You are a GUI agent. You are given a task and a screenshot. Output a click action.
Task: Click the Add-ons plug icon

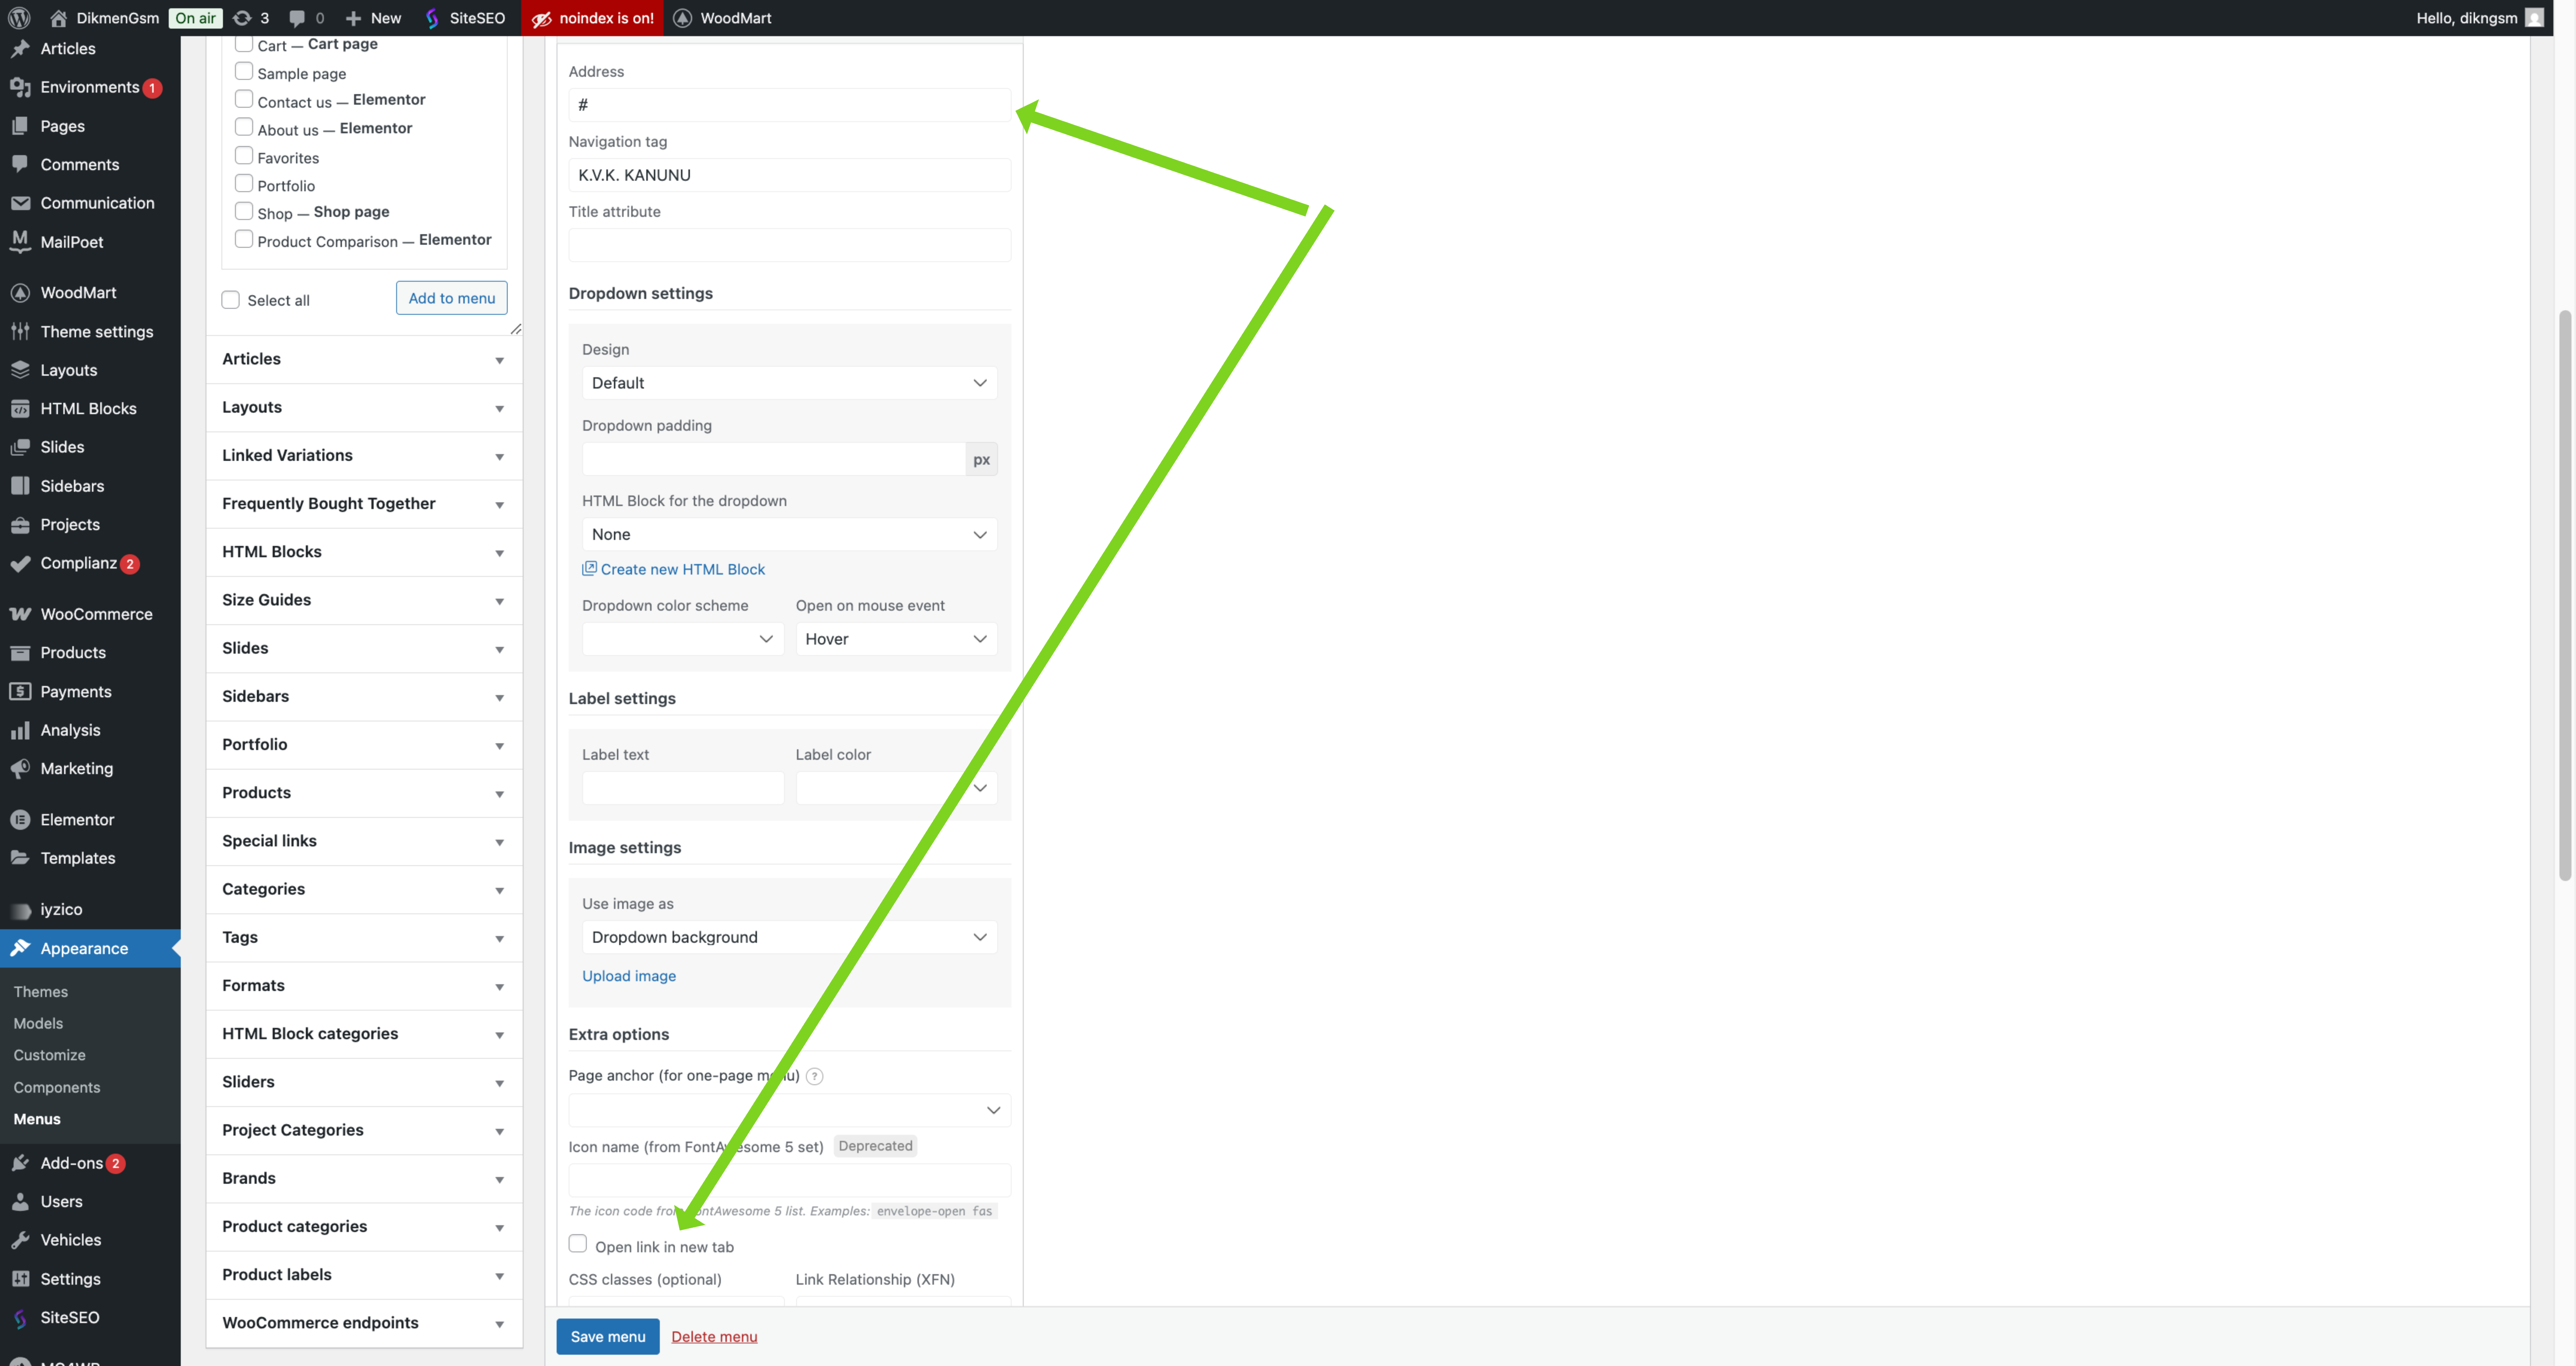[x=20, y=1163]
